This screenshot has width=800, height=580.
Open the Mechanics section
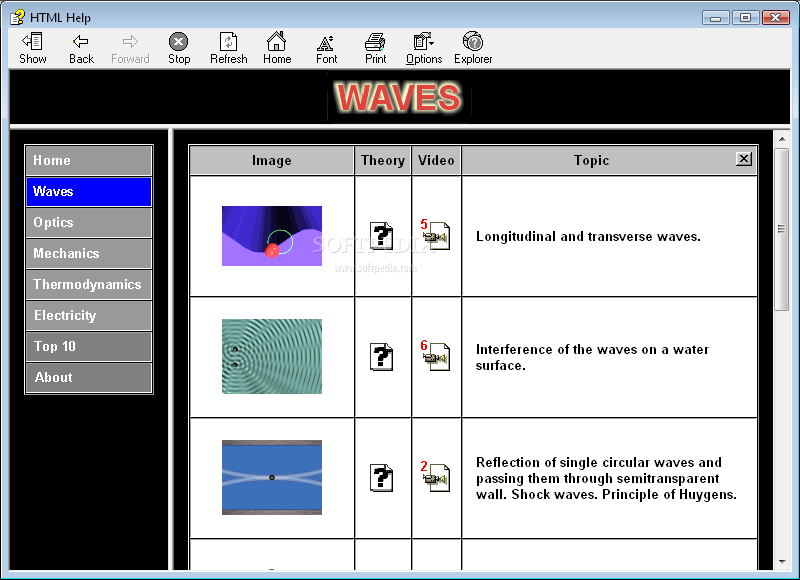89,254
